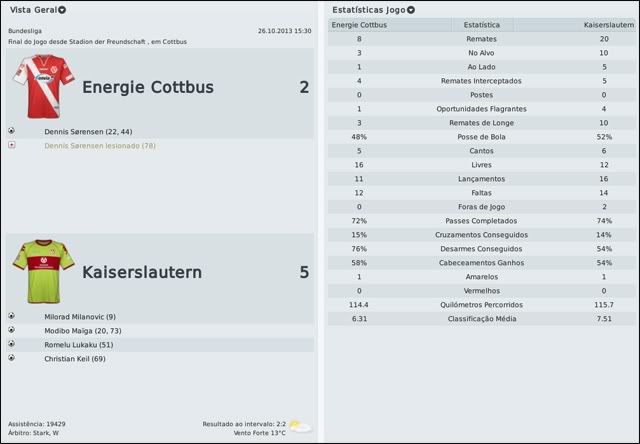Click the cloudy weather icon
640x444 pixels.
click(299, 427)
